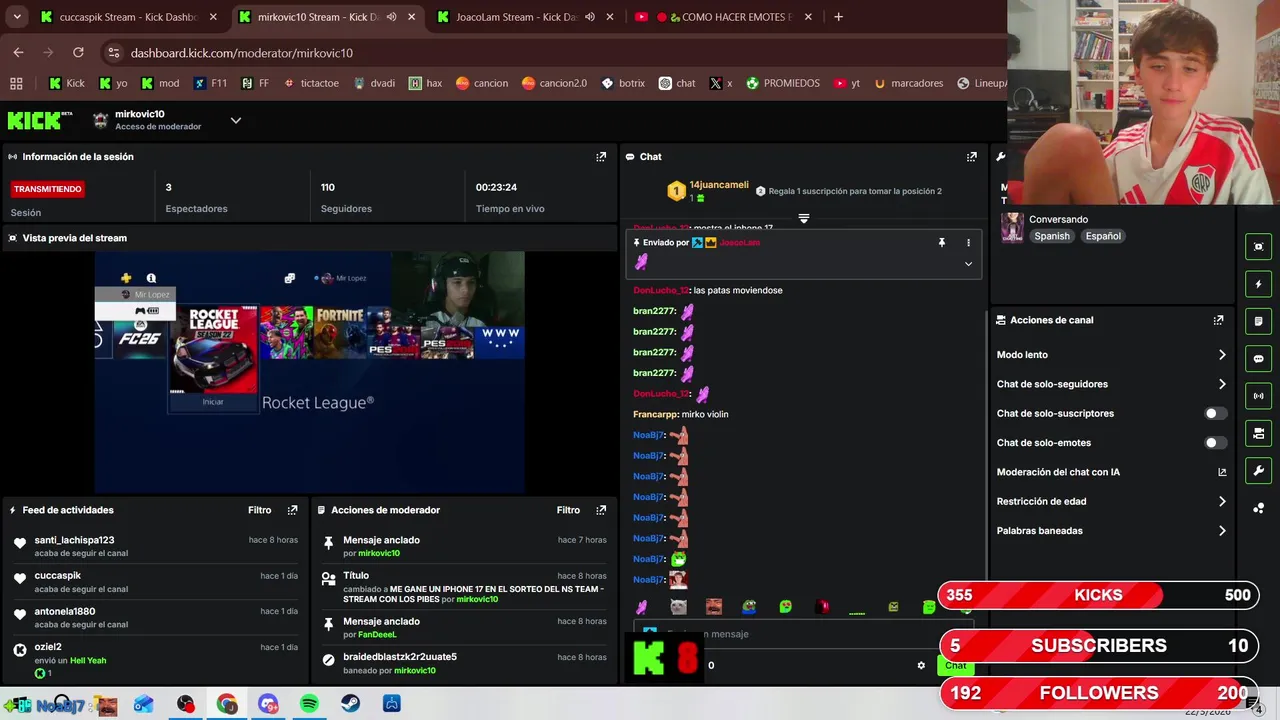
Task: Pop out the Chat panel
Action: click(x=971, y=157)
